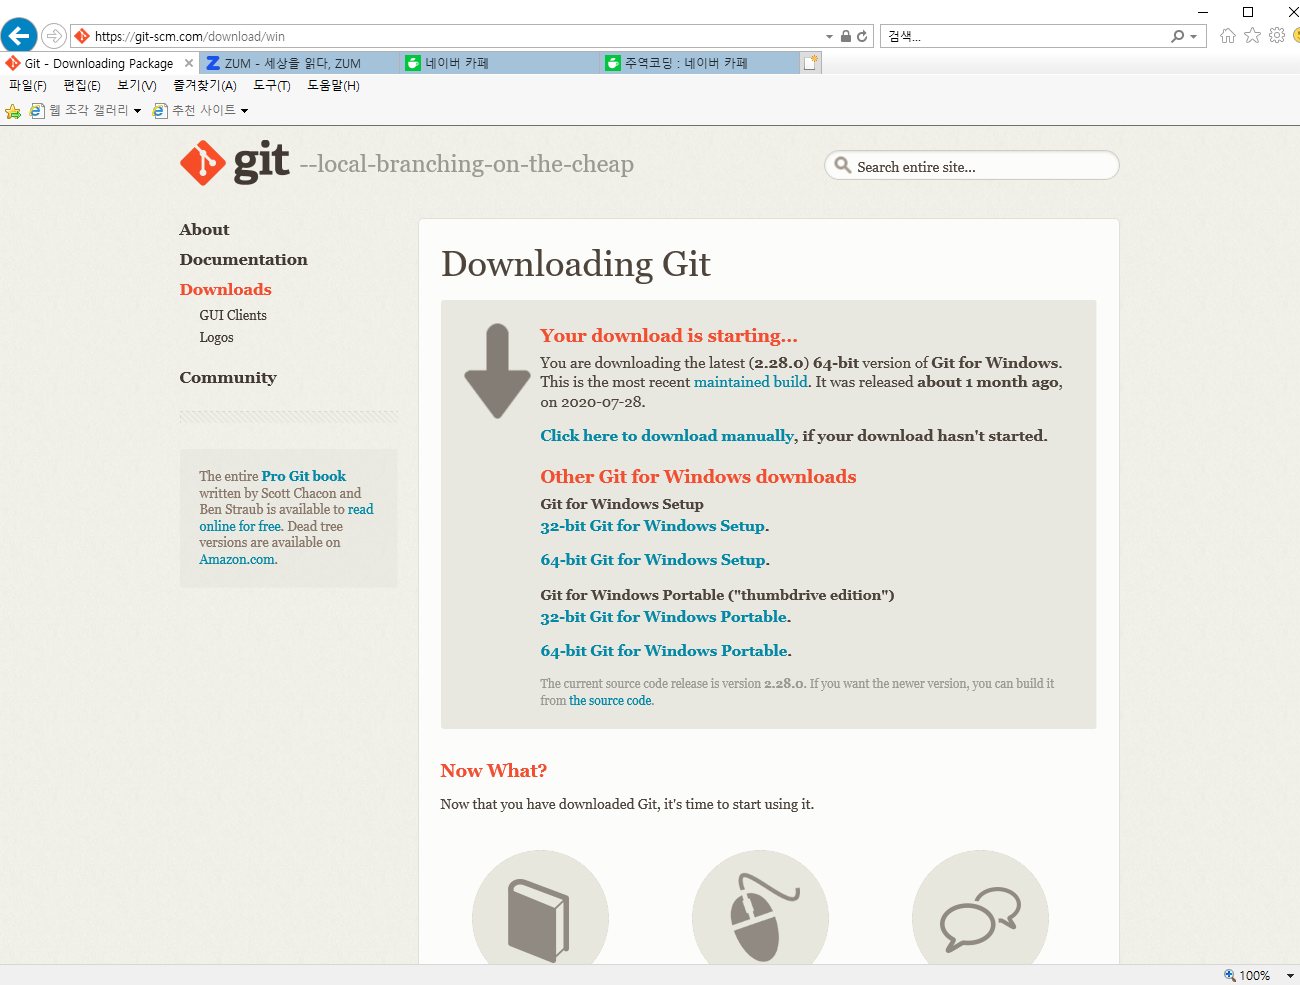This screenshot has width=1300, height=985.
Task: Open the Amazon.com link
Action: (x=238, y=559)
